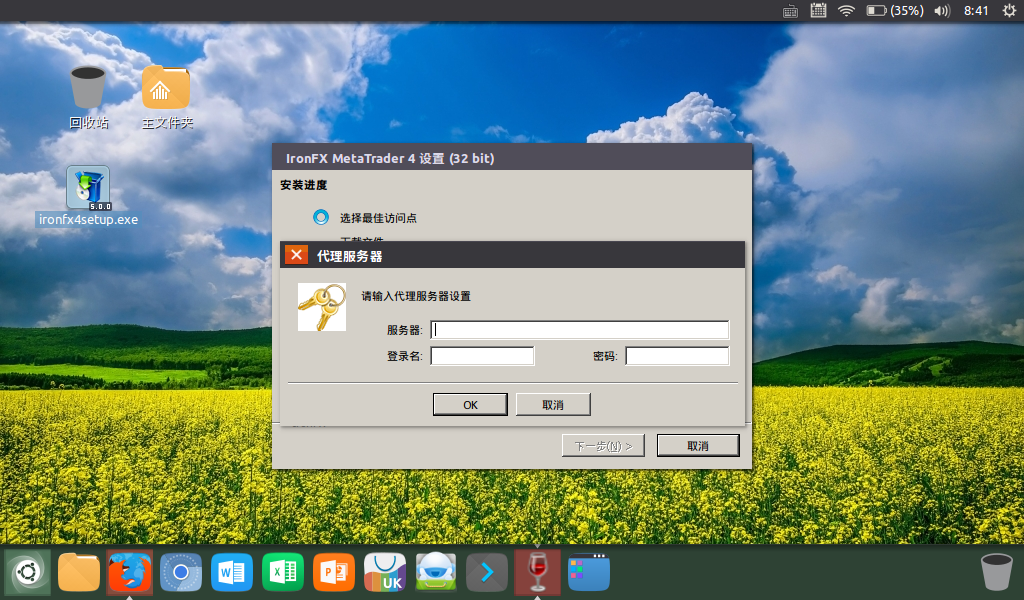Open the blue helmet app in the dock
This screenshot has height=600, width=1024.
[x=436, y=573]
